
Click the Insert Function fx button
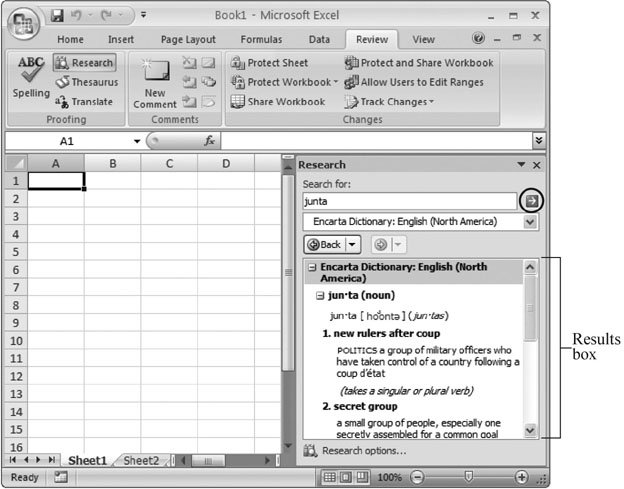coord(209,141)
